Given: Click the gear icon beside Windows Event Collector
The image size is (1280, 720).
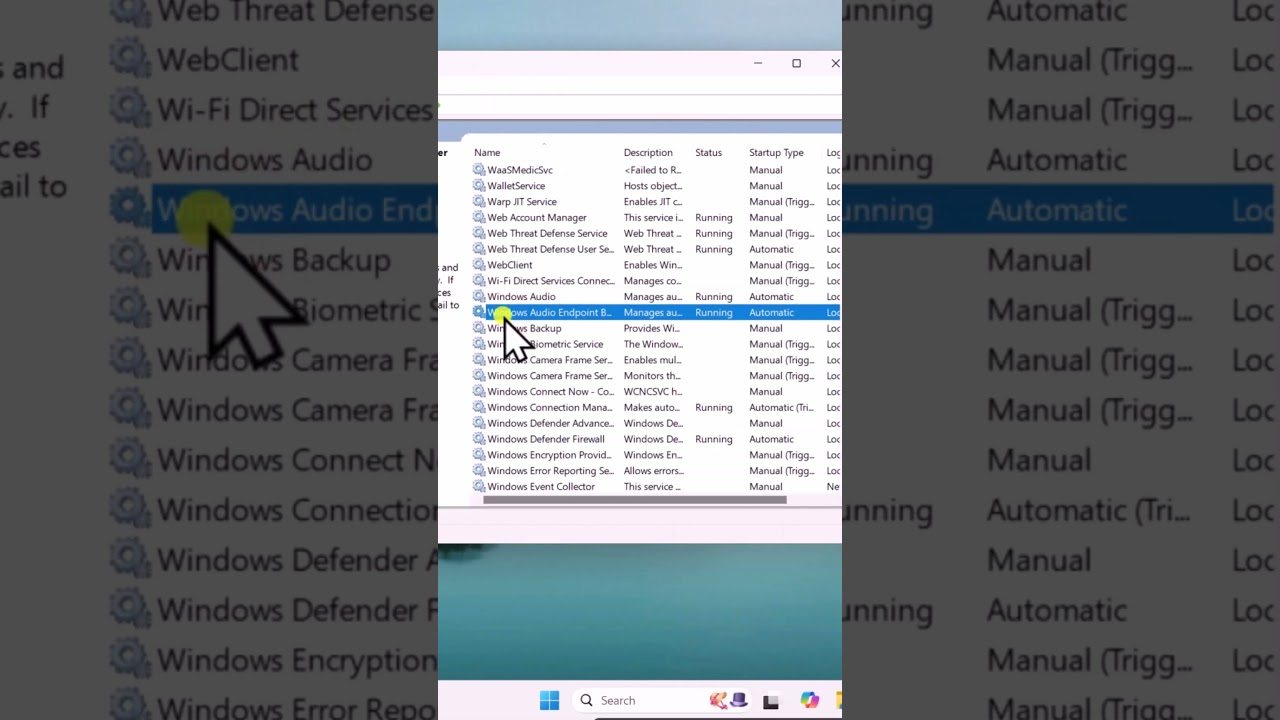Looking at the screenshot, I should [479, 487].
